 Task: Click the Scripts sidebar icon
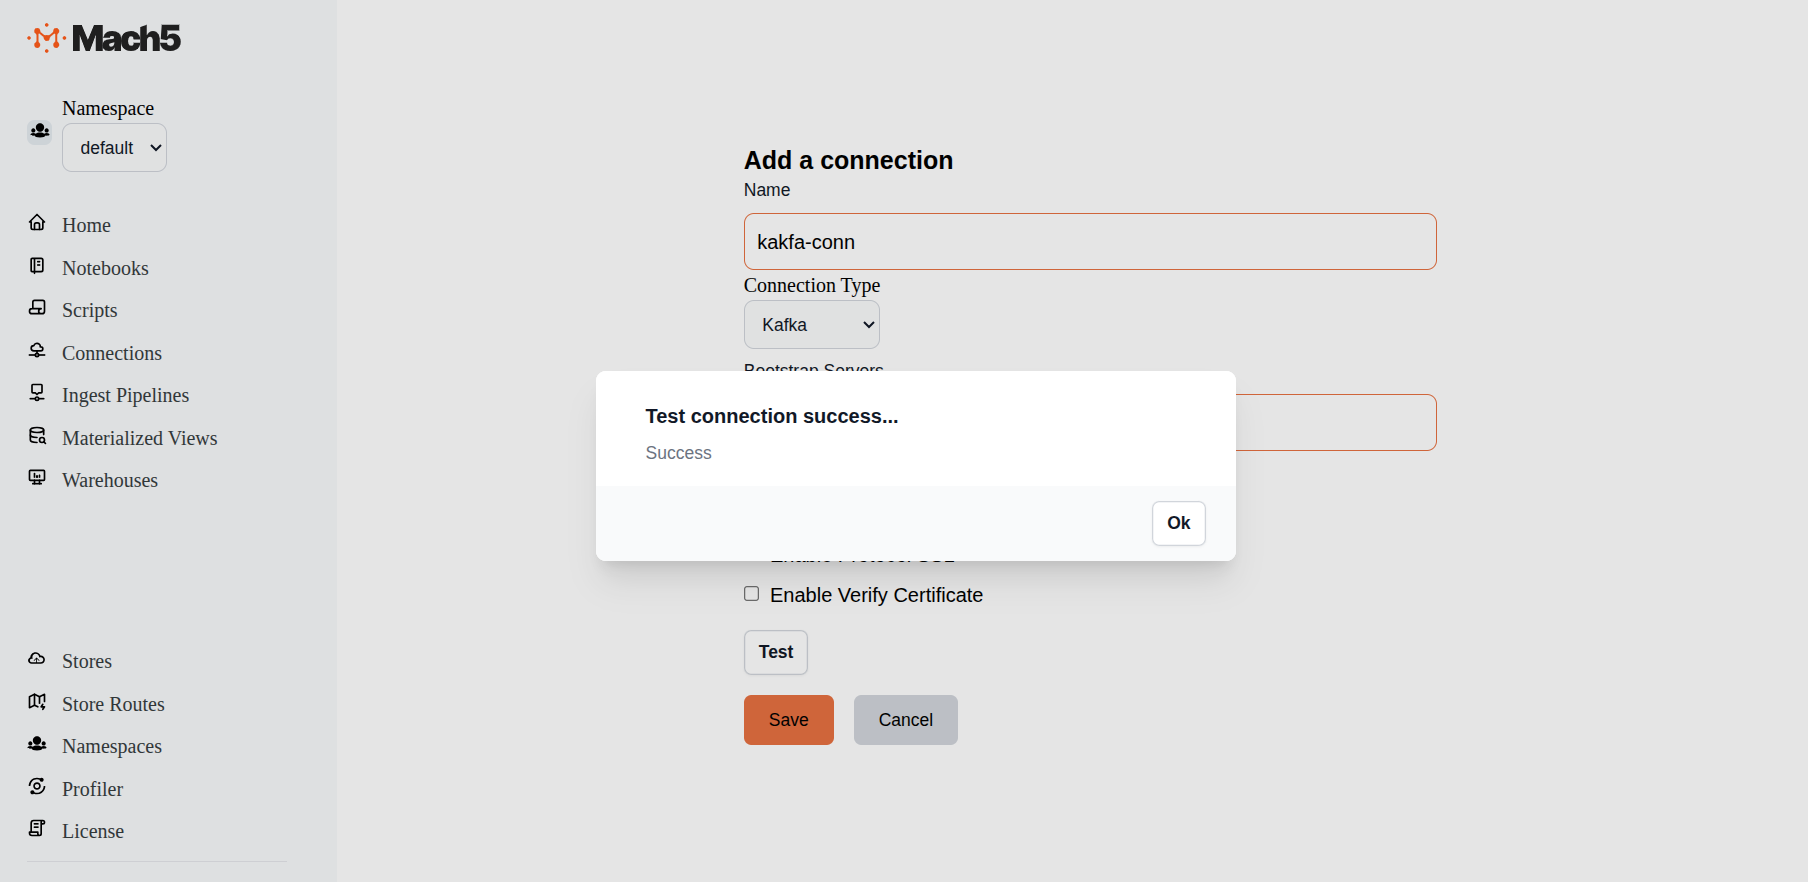(37, 308)
